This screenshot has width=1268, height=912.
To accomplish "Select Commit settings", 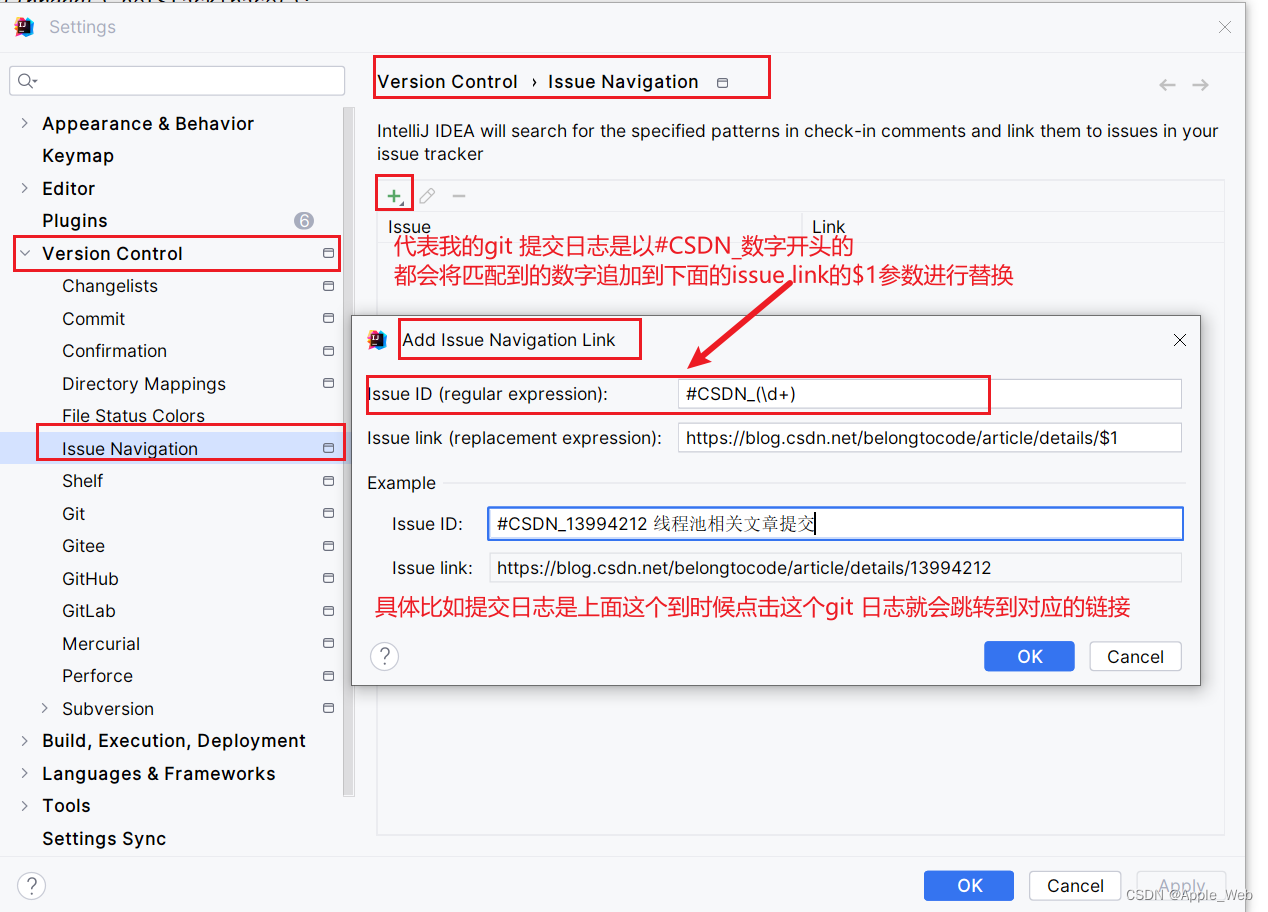I will [94, 319].
